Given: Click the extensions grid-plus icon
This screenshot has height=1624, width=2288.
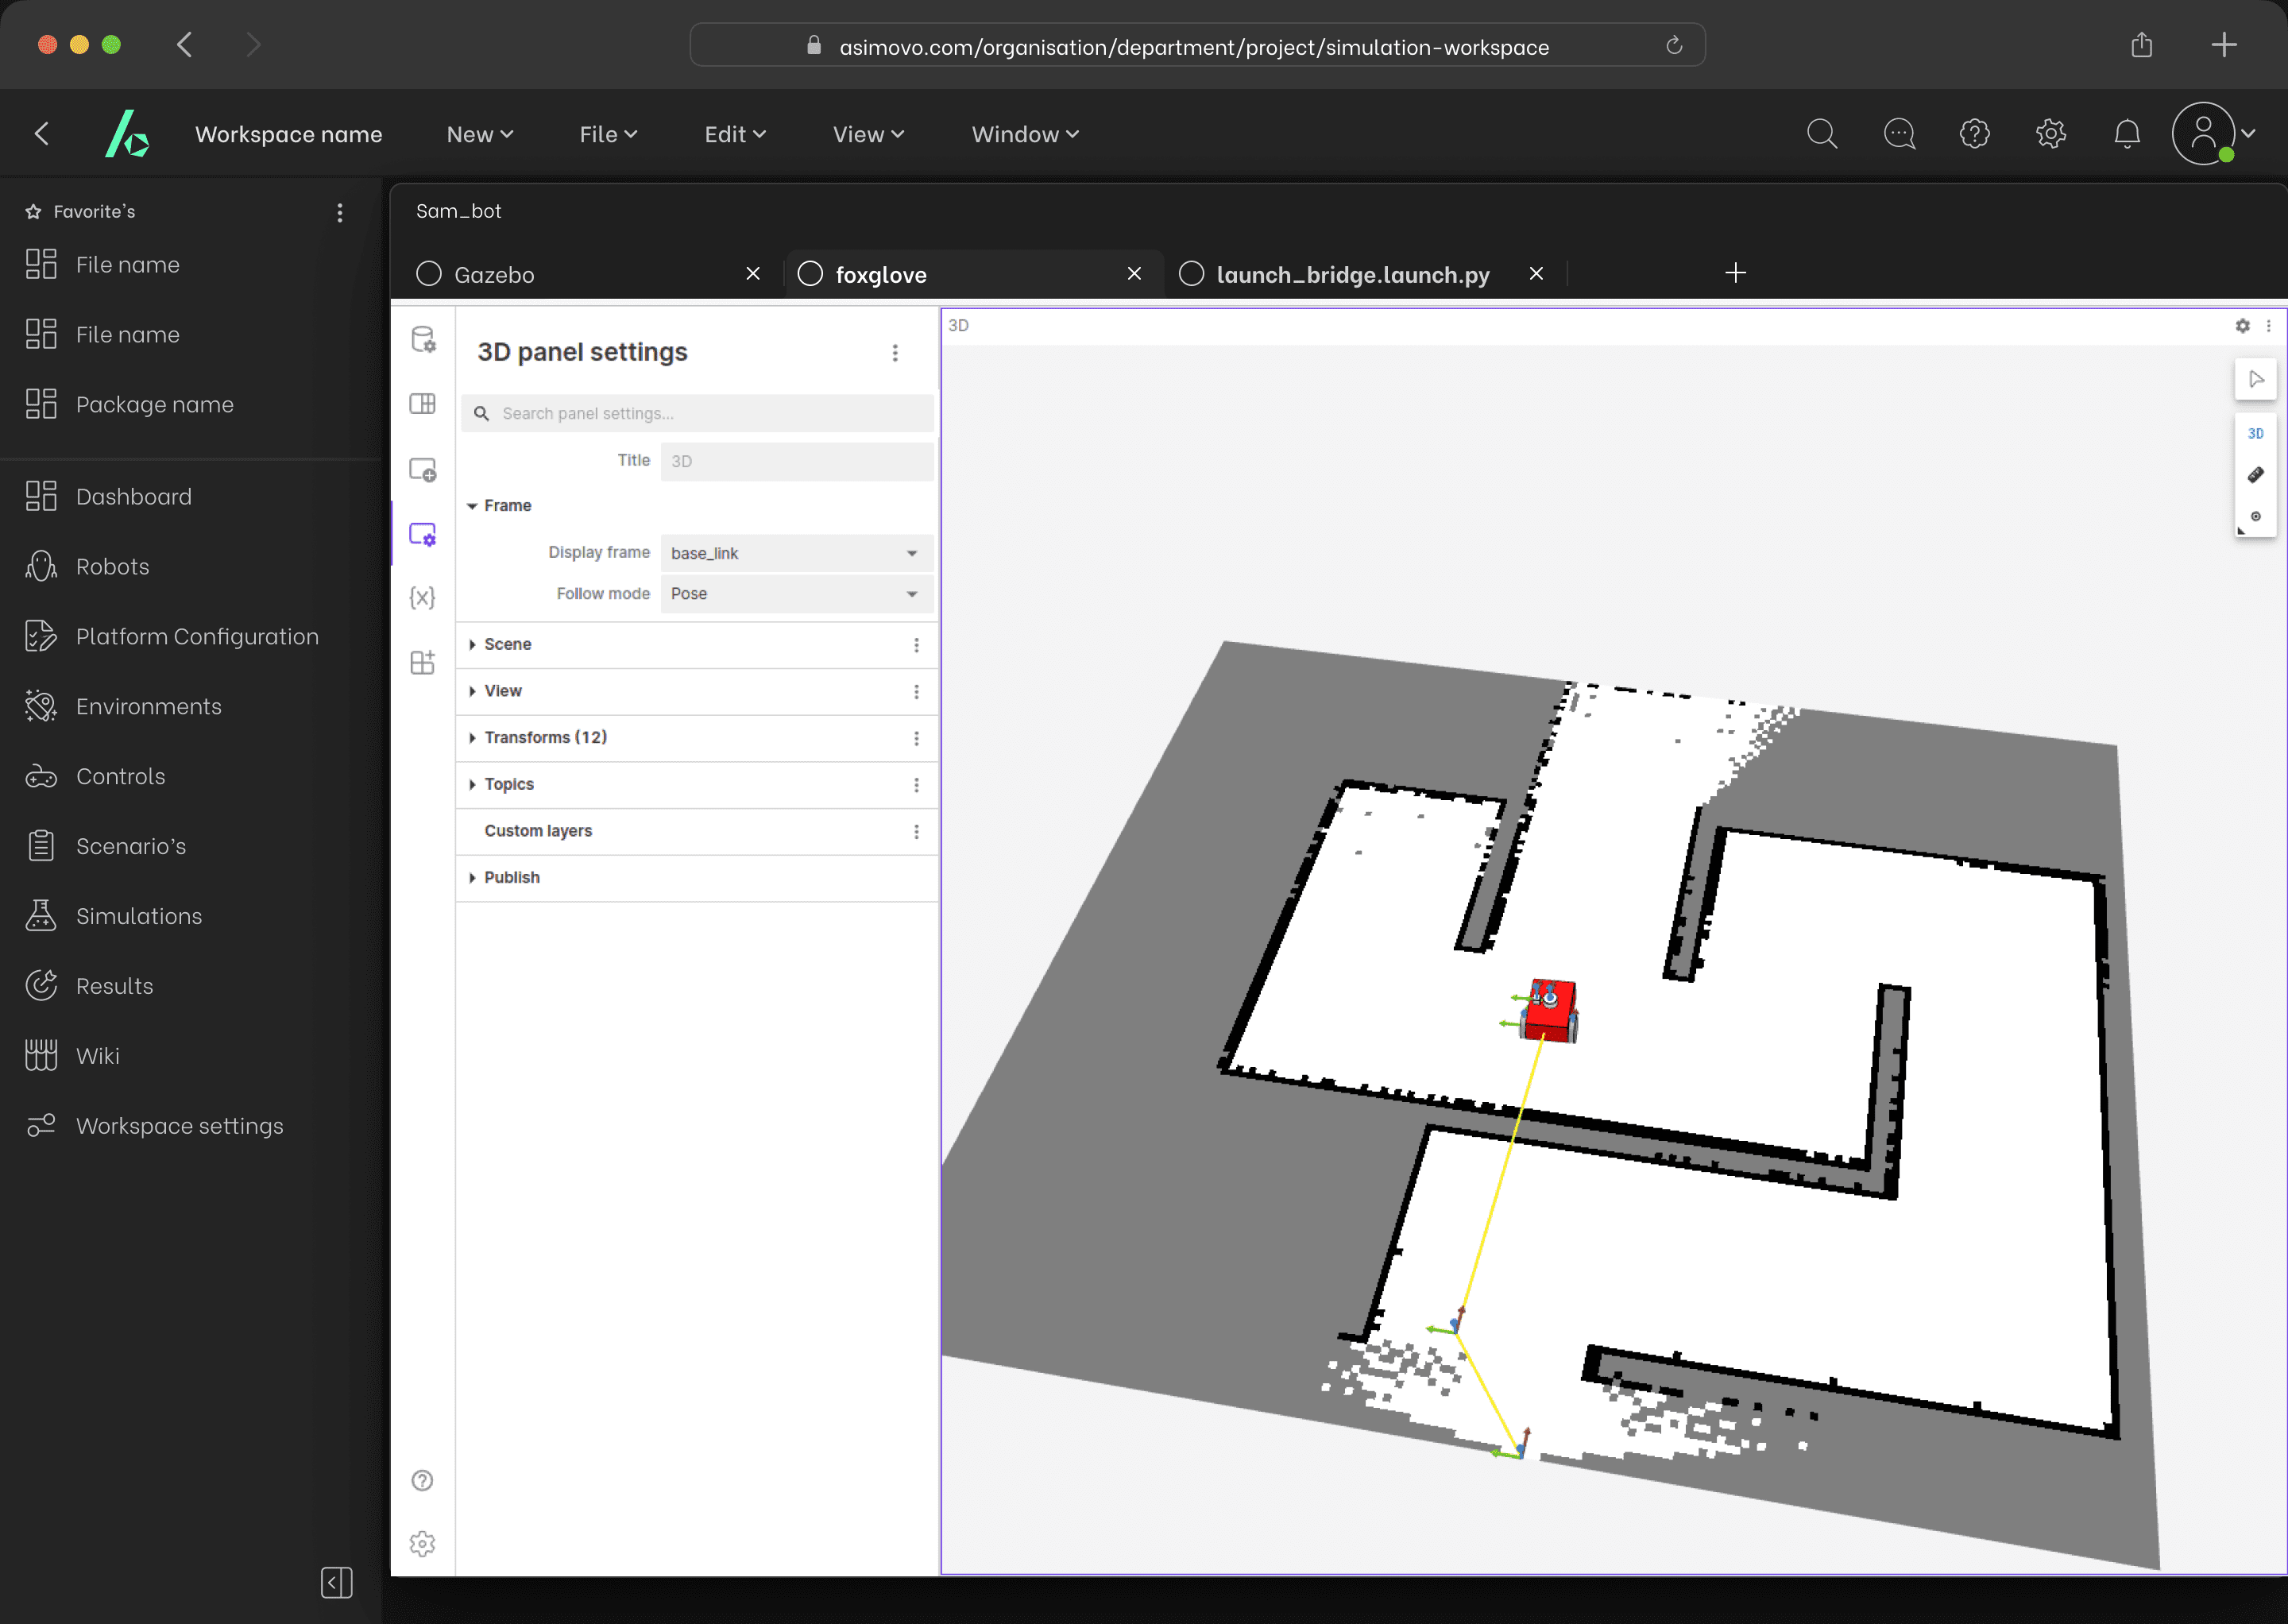Looking at the screenshot, I should [x=423, y=662].
